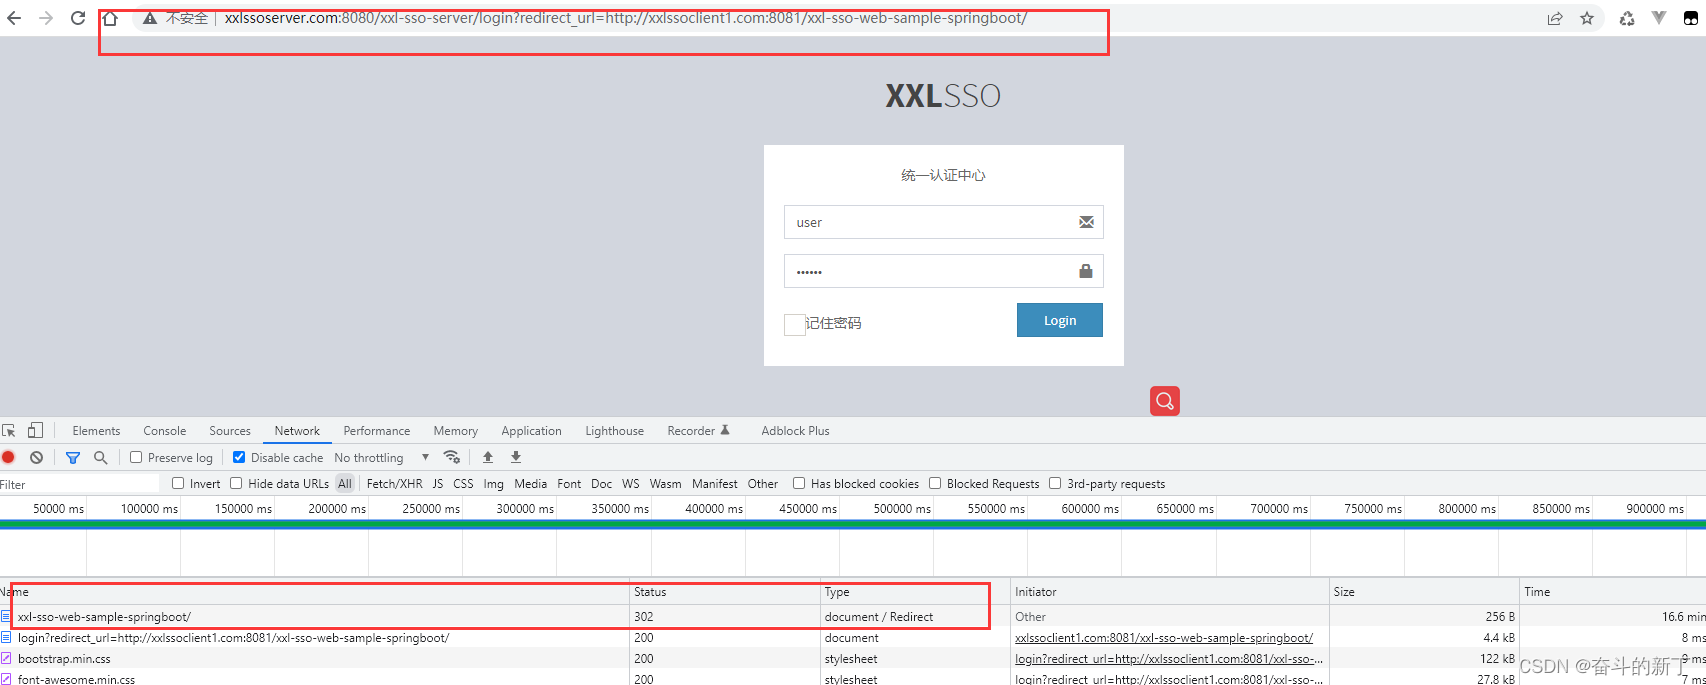Click the username input field
Viewport: 1706px width, 685px height.
943,222
